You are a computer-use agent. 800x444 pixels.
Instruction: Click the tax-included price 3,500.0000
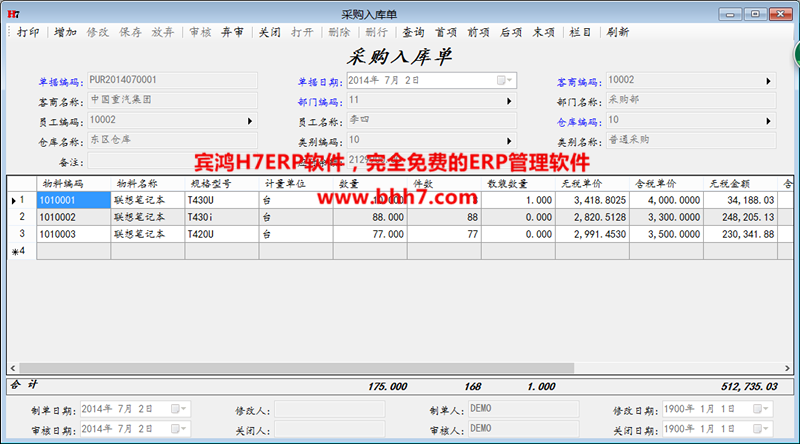[x=666, y=234]
